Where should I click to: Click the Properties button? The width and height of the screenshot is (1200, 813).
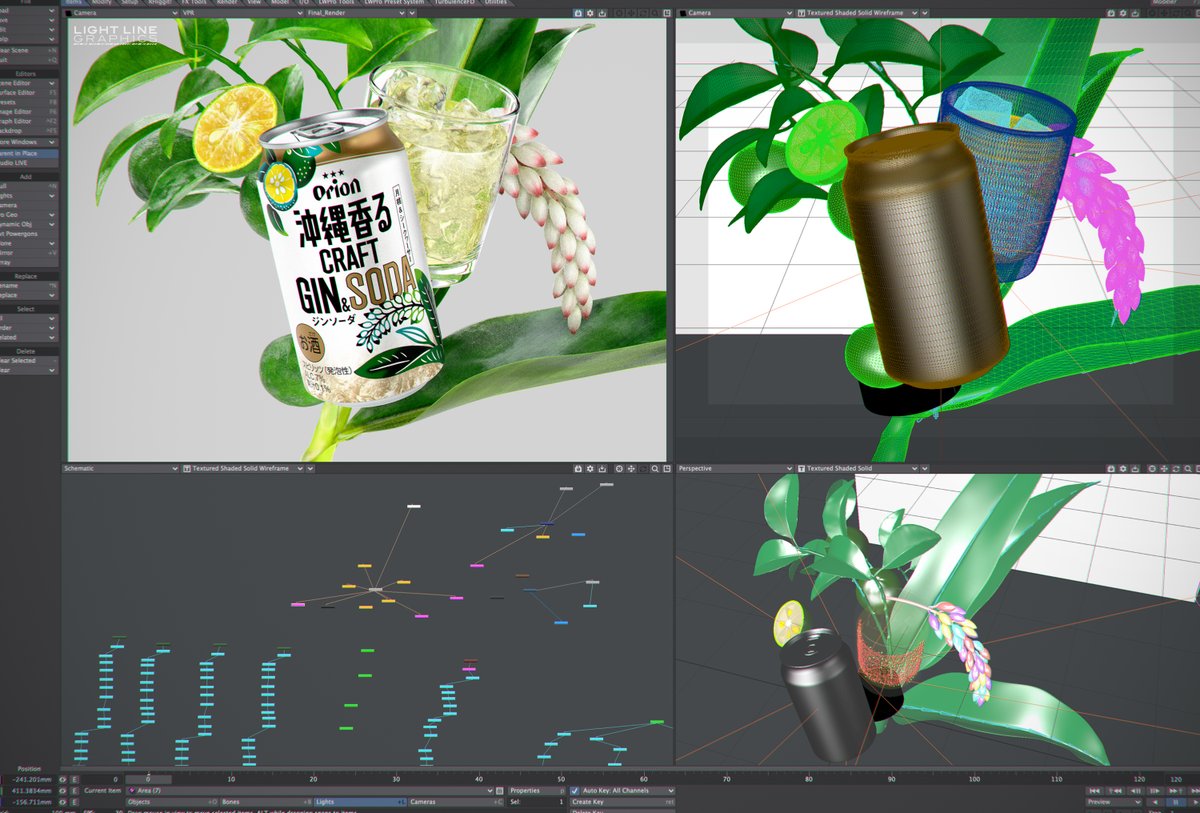536,790
